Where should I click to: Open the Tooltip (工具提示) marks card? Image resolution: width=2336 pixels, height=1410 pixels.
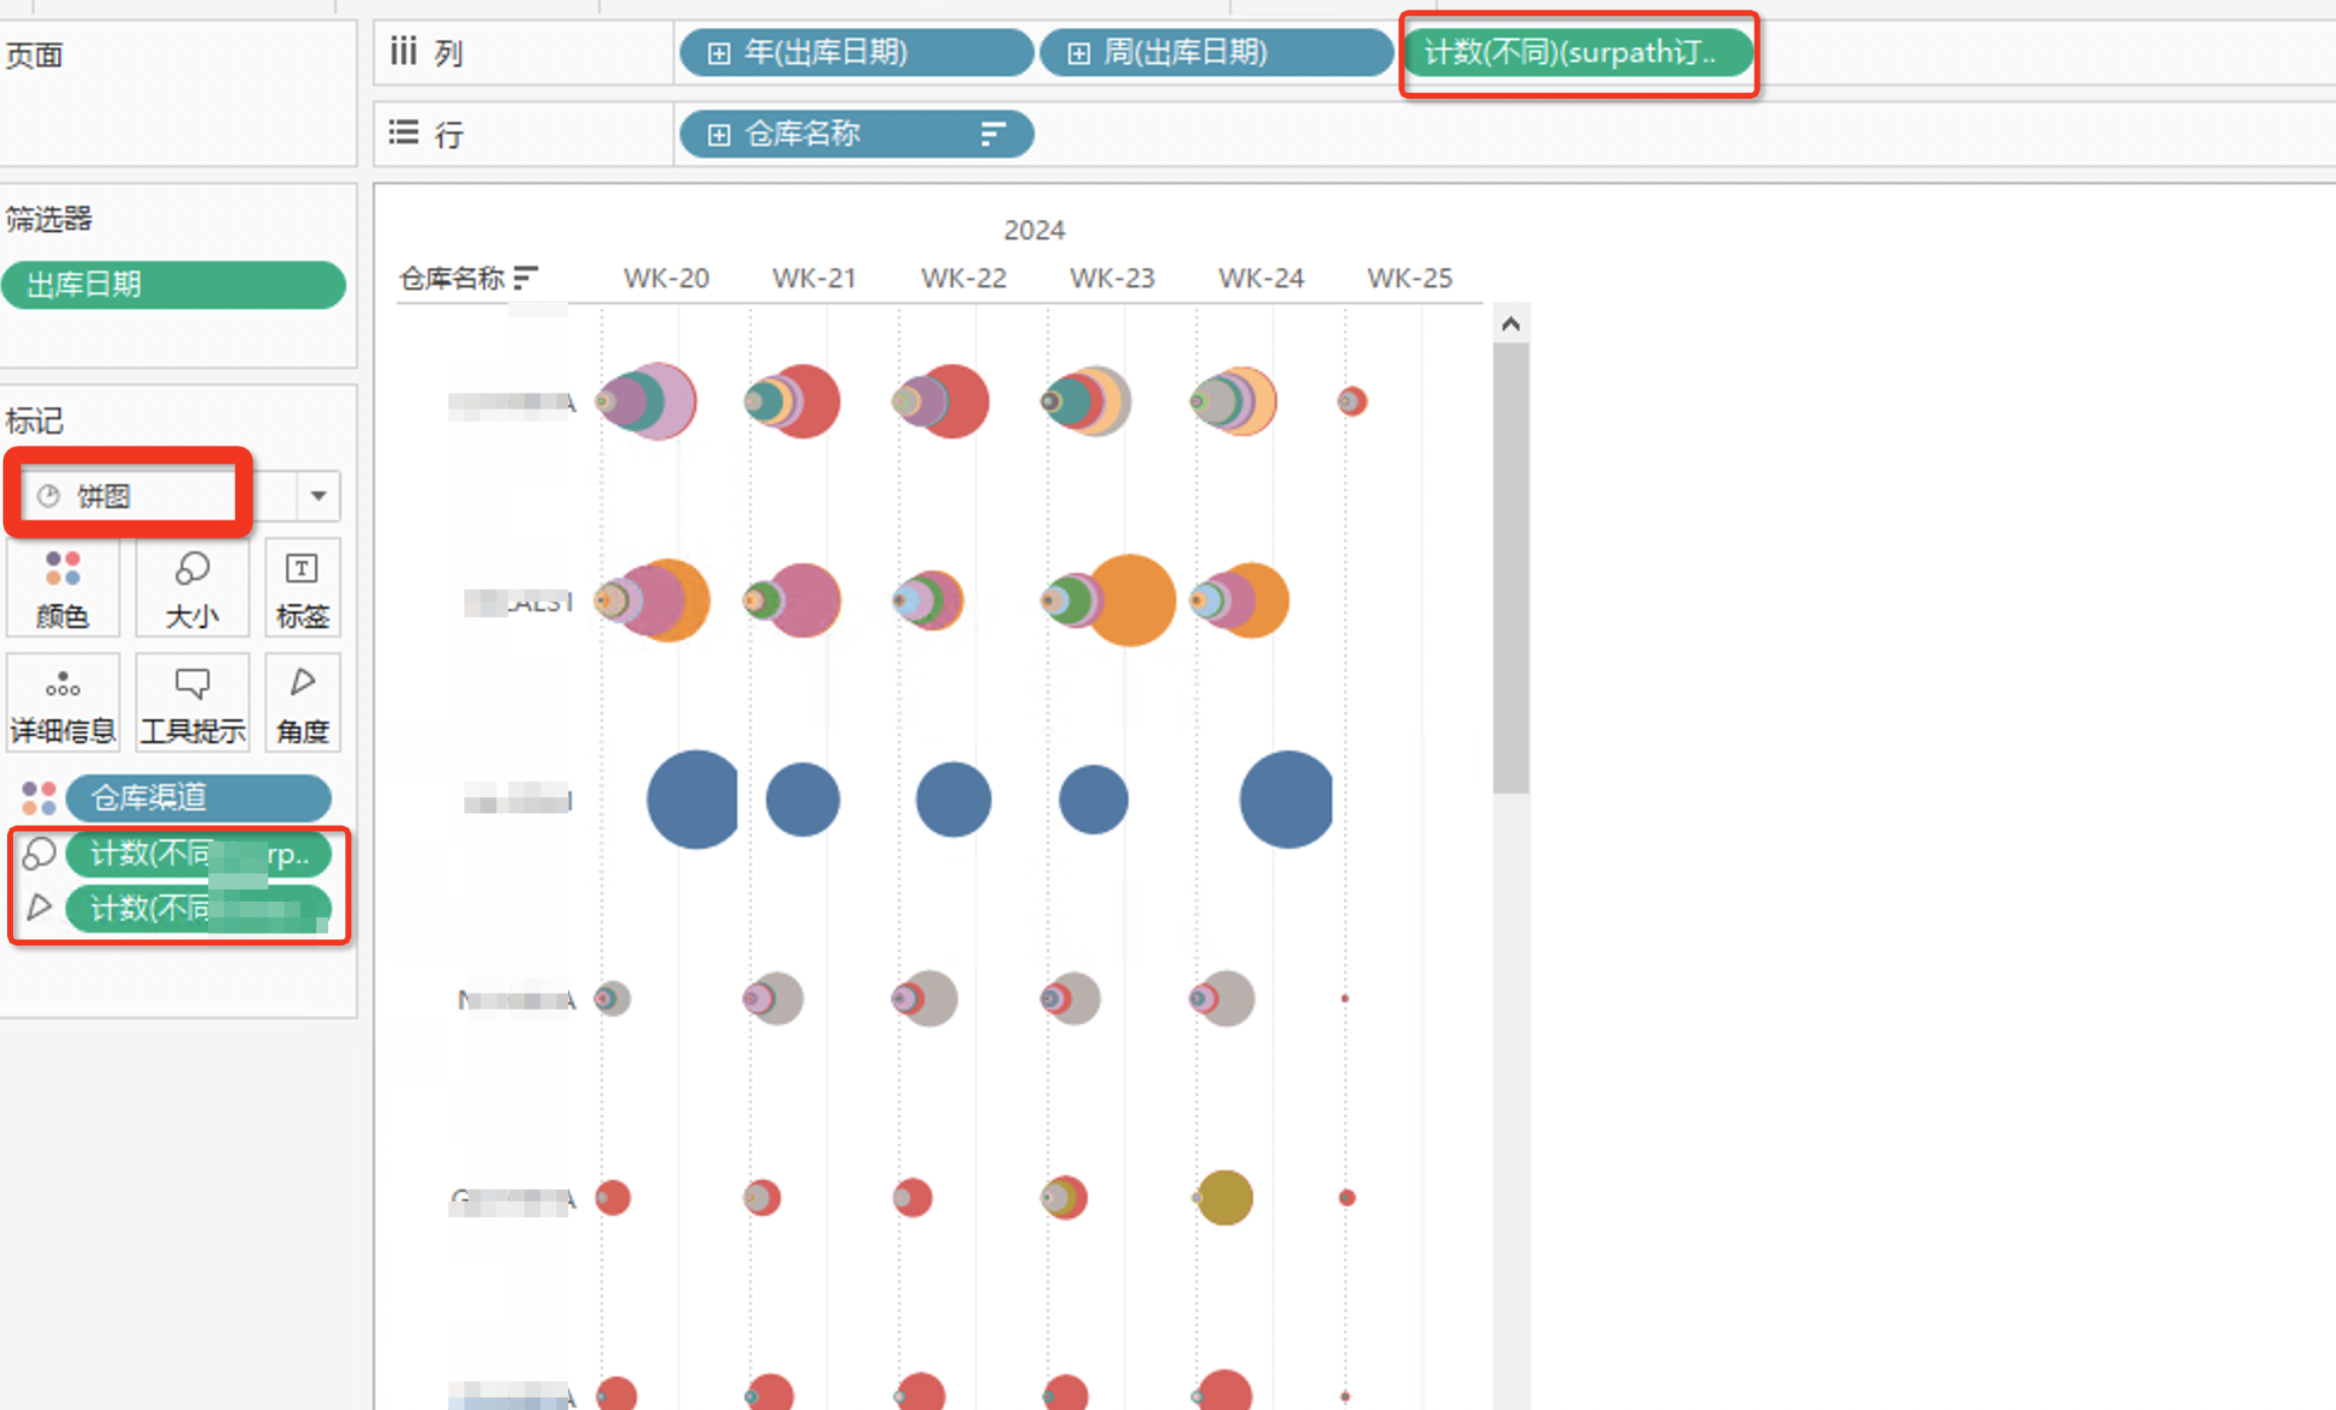(191, 704)
